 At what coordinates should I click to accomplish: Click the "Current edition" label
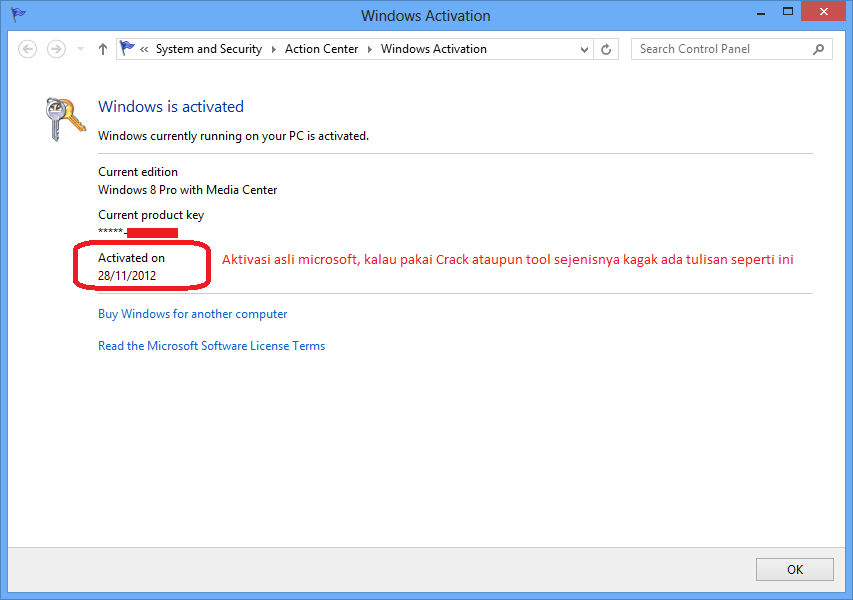tap(138, 172)
